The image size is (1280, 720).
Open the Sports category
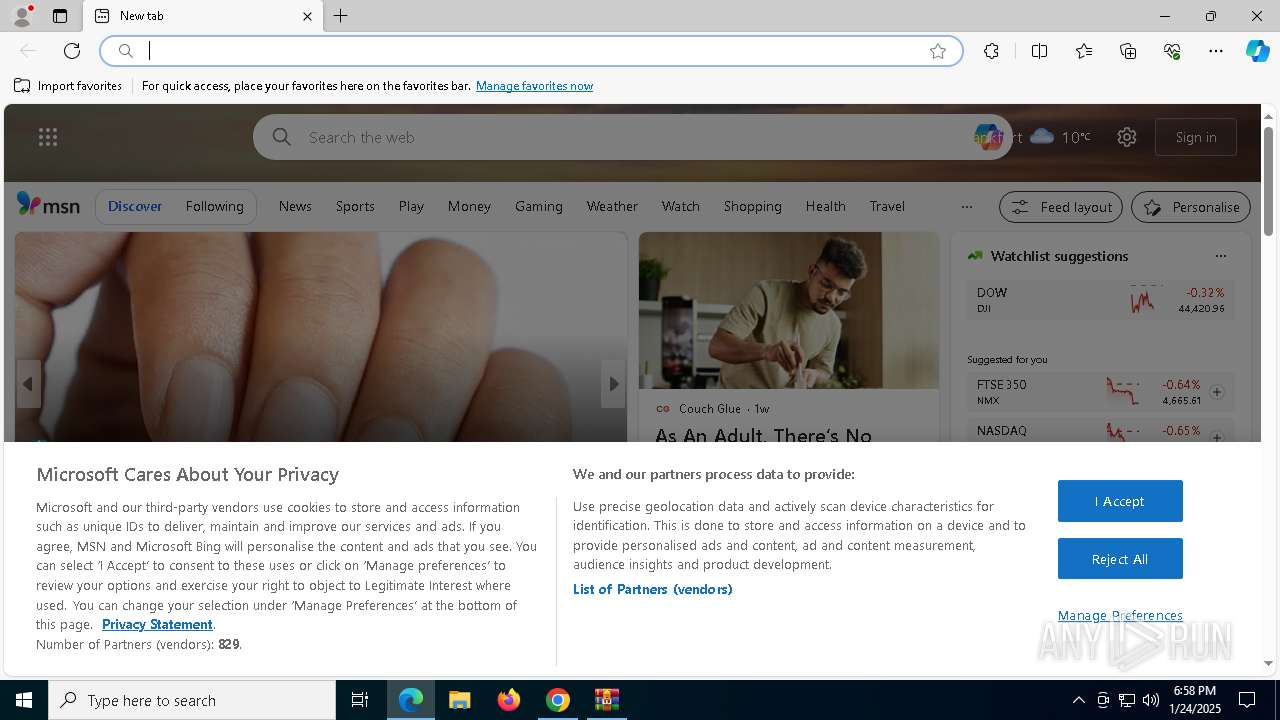[x=355, y=206]
